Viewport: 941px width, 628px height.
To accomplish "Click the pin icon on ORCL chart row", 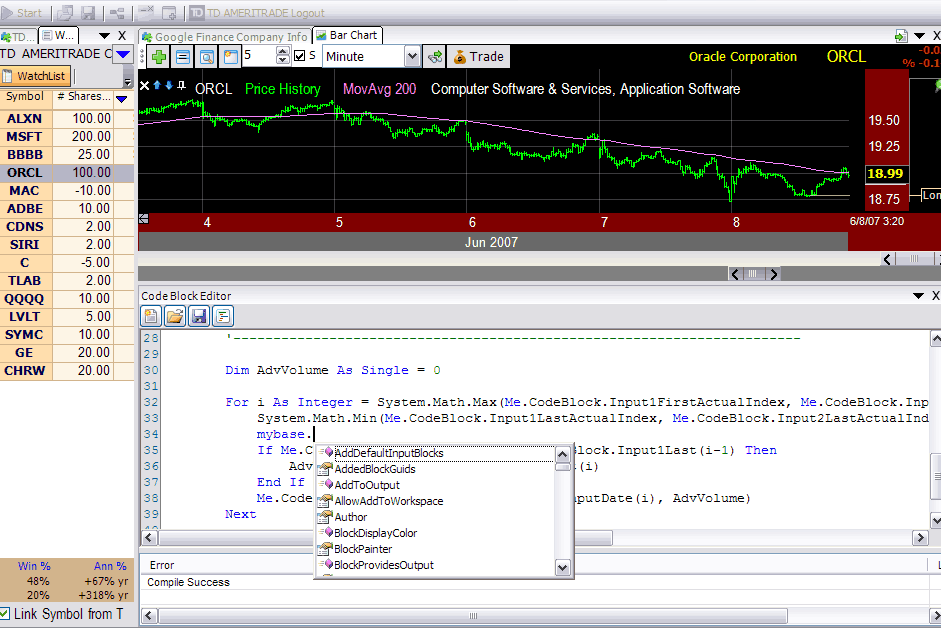I will pos(181,85).
